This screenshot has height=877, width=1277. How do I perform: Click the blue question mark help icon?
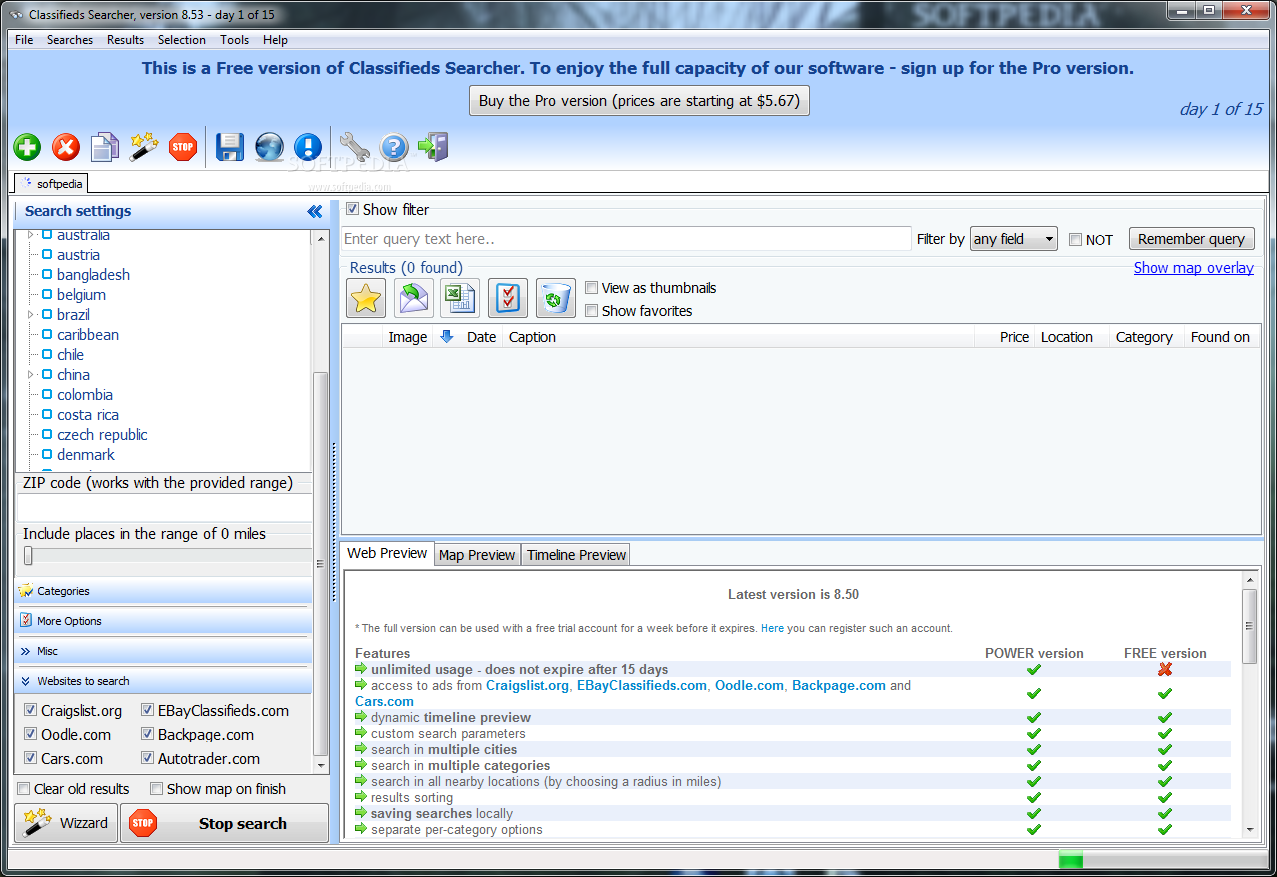(394, 148)
